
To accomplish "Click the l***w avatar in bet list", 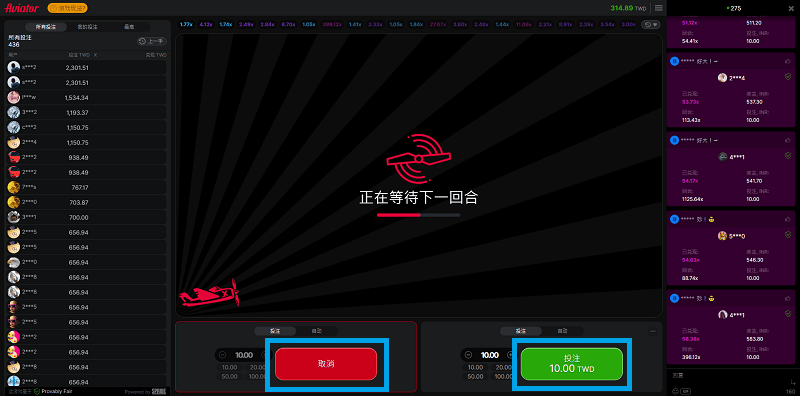I will pos(14,97).
